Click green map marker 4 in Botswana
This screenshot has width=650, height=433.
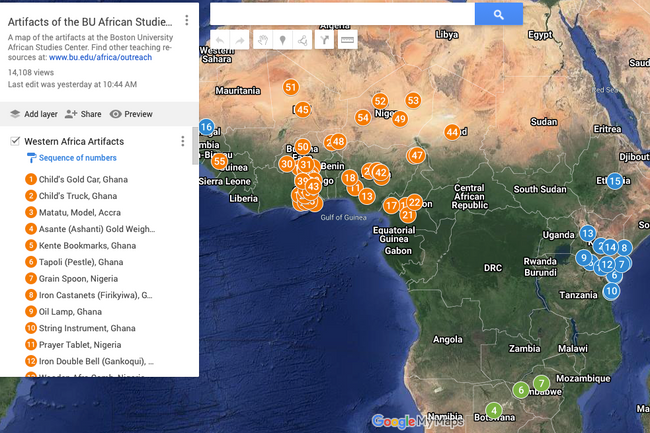494,411
